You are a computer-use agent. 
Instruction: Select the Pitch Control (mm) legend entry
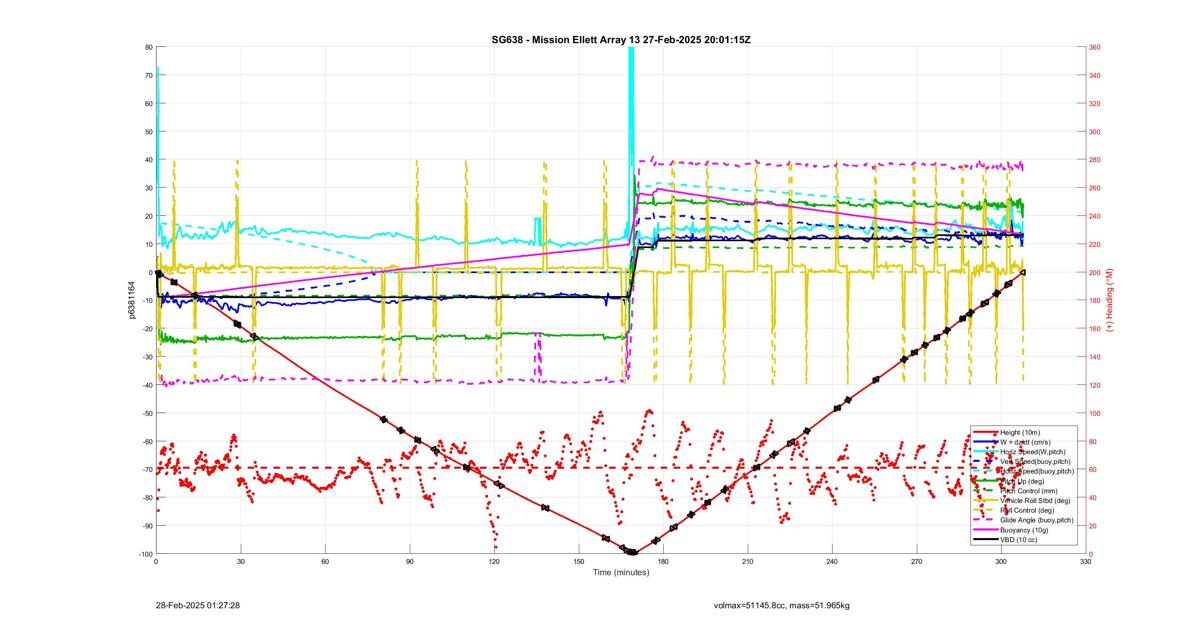coord(1029,491)
